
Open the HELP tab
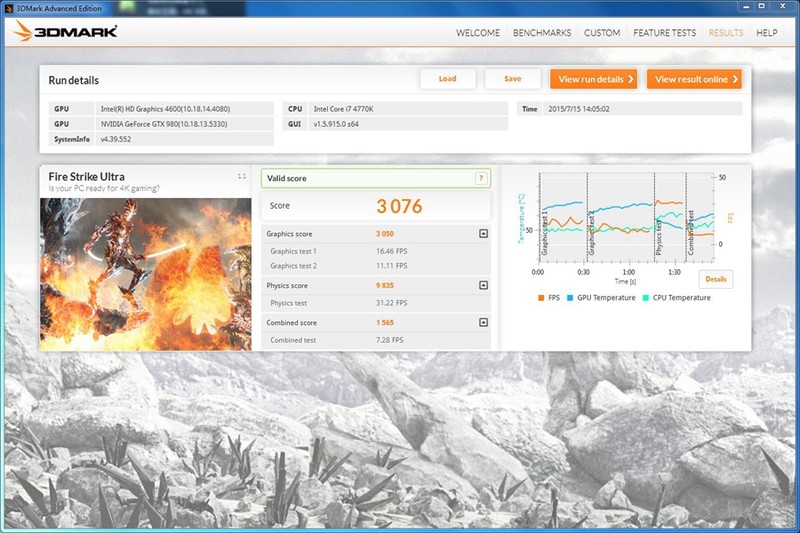tap(767, 33)
